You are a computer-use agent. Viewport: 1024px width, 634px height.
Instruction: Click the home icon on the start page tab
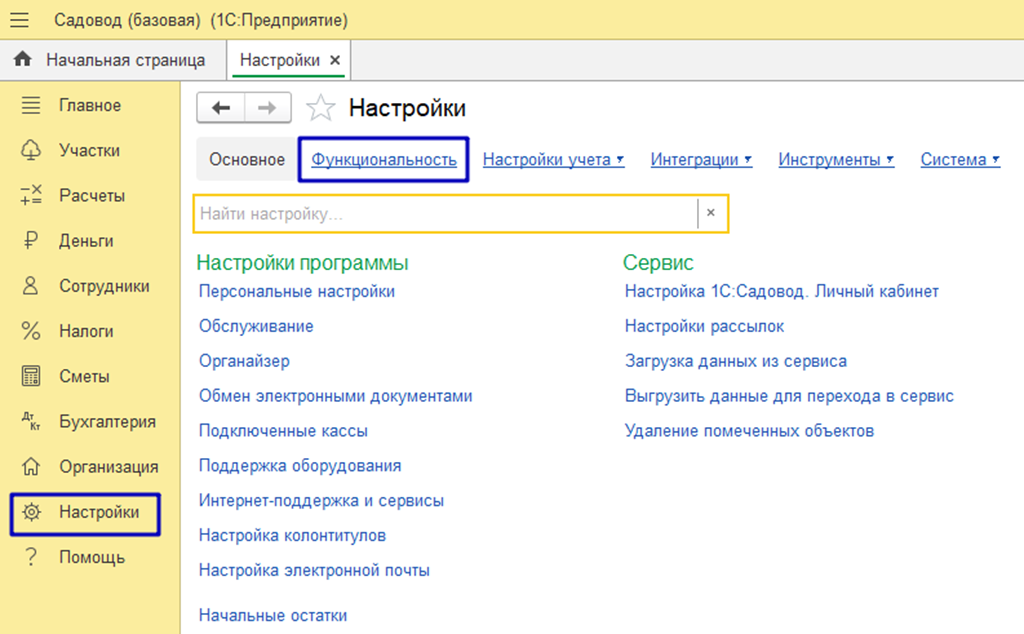[x=23, y=59]
